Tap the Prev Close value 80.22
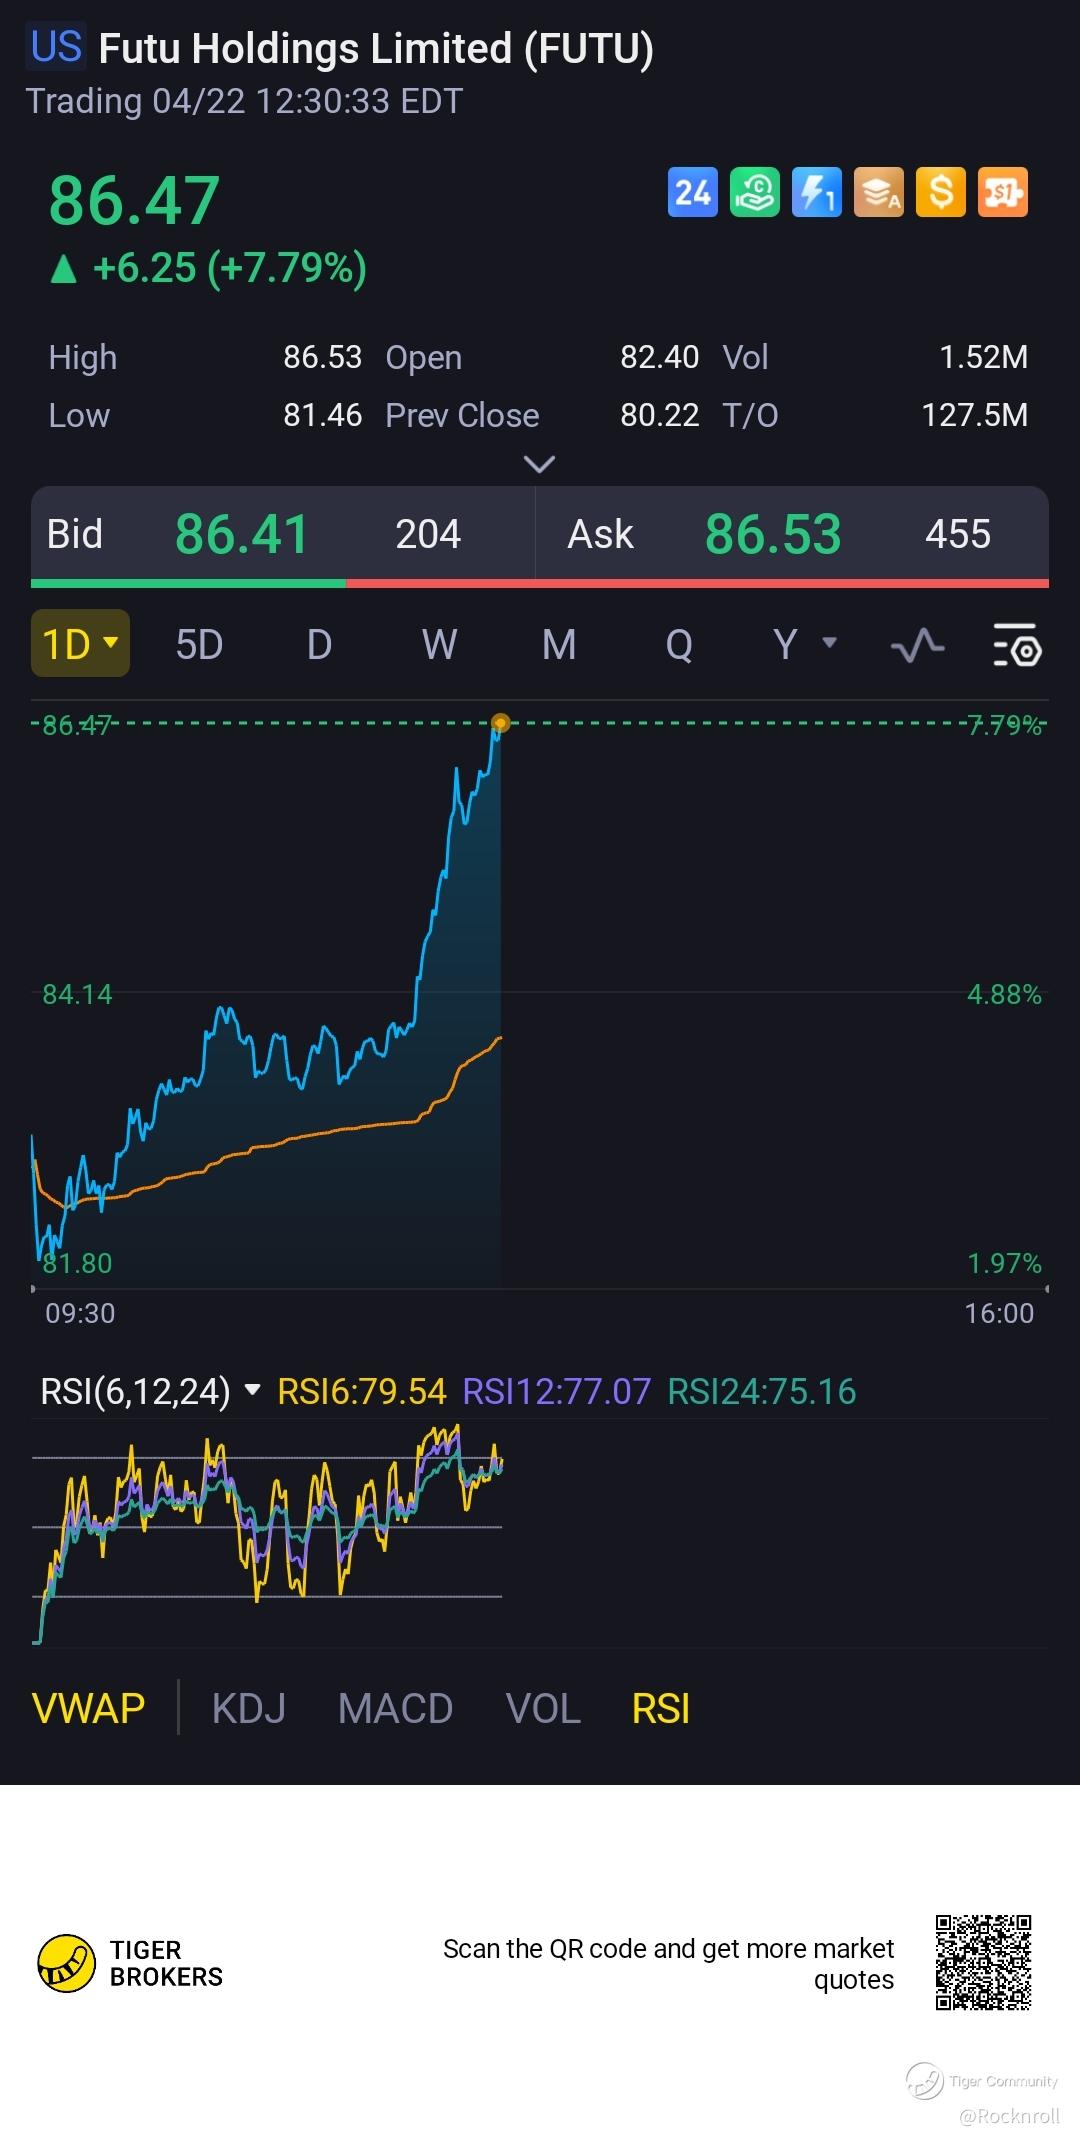The height and width of the screenshot is (2141, 1080). [659, 415]
